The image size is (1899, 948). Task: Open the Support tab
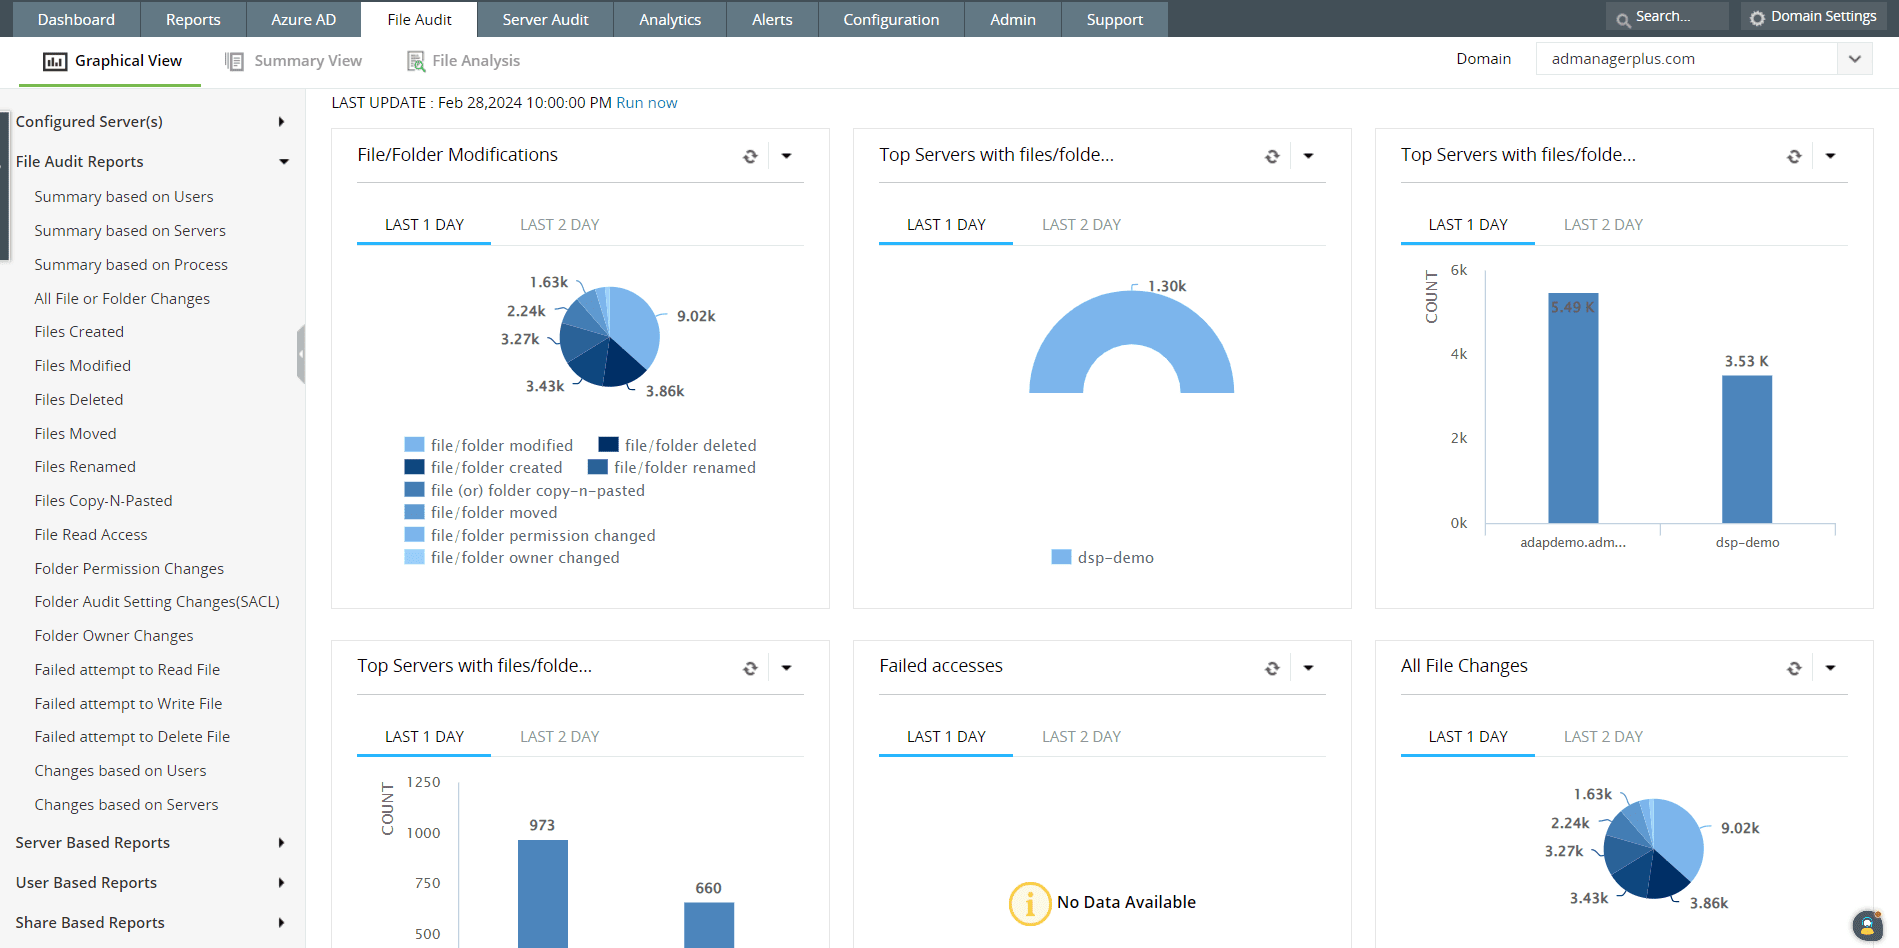(x=1114, y=19)
